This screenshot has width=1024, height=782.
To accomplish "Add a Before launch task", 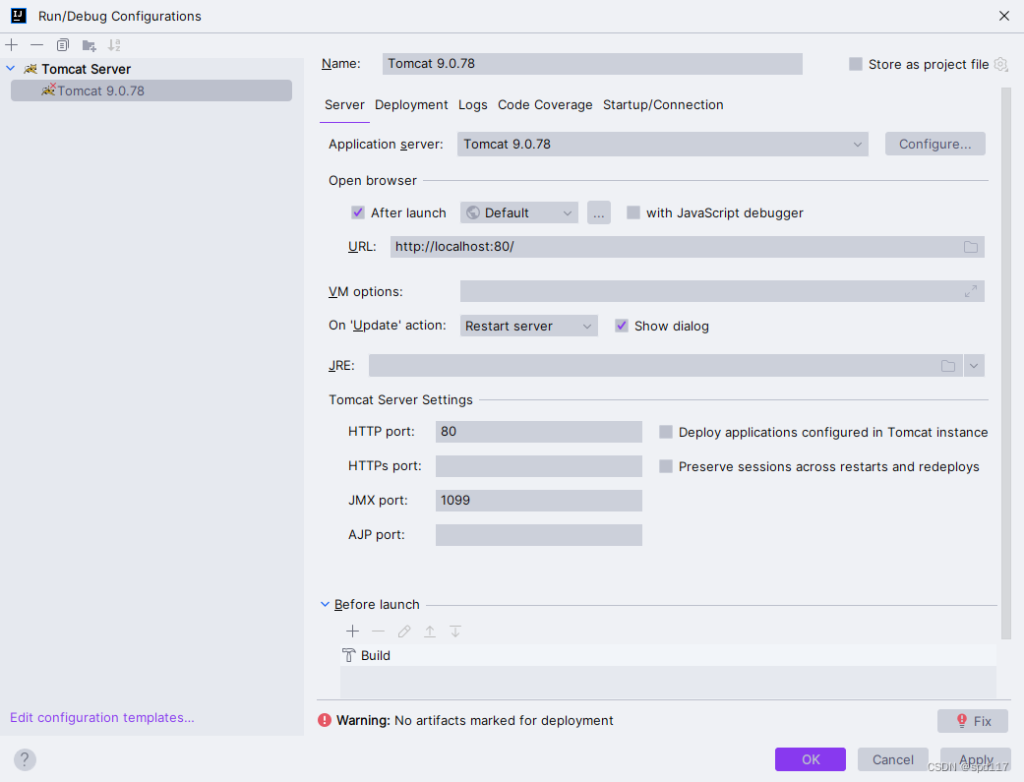I will (353, 631).
